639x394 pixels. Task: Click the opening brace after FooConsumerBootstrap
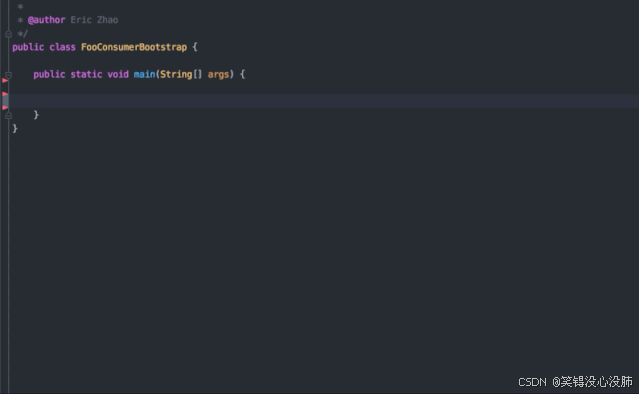195,47
